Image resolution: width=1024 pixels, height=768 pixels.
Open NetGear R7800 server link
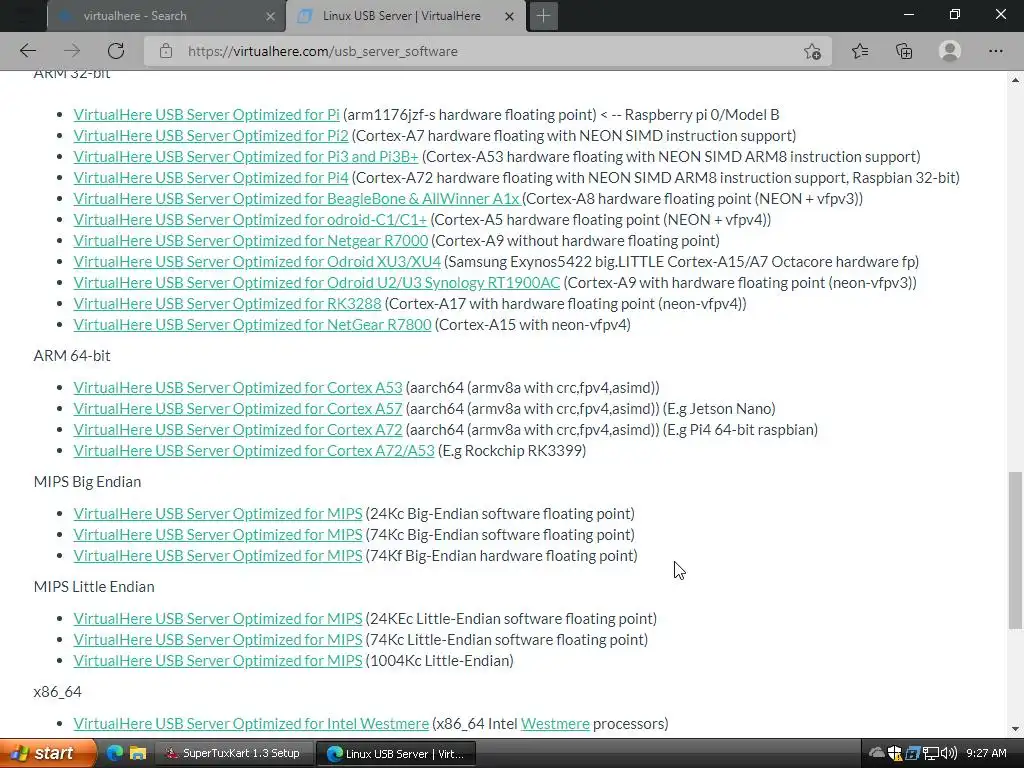pyautogui.click(x=252, y=324)
